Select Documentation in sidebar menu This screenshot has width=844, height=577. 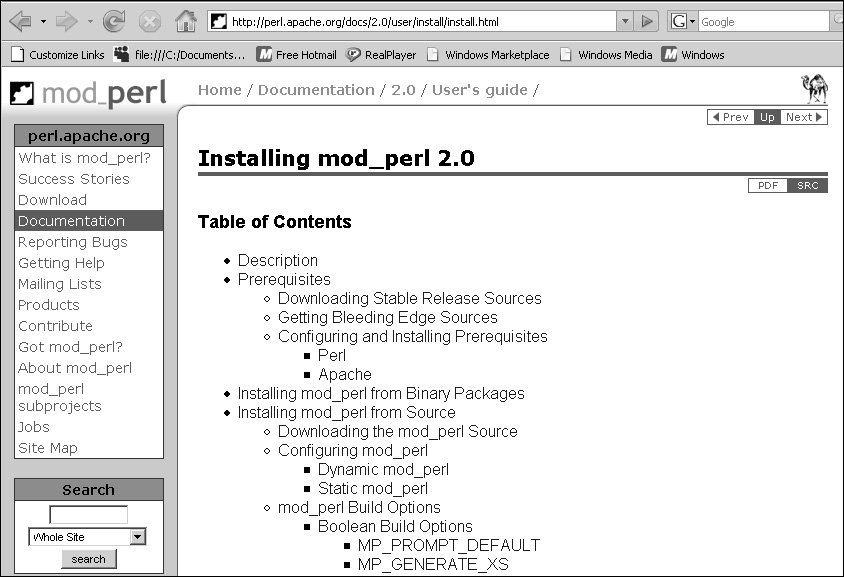[x=89, y=221]
